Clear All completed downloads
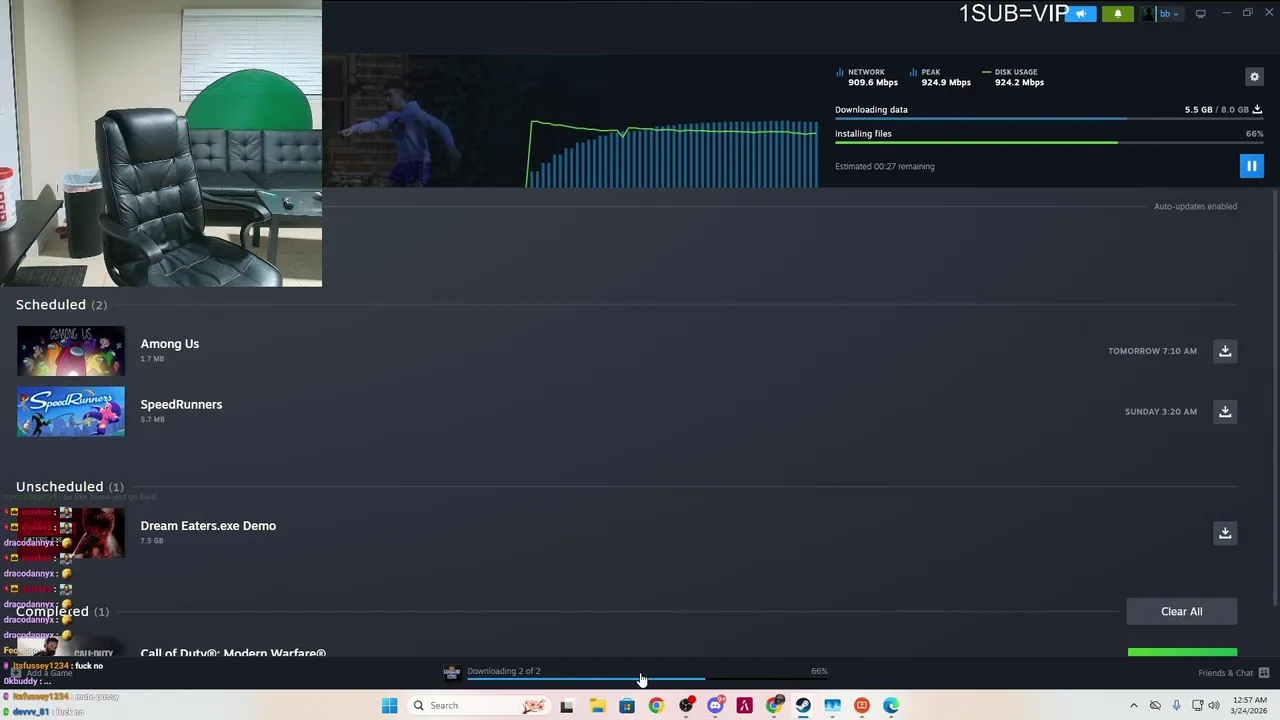 pyautogui.click(x=1182, y=611)
